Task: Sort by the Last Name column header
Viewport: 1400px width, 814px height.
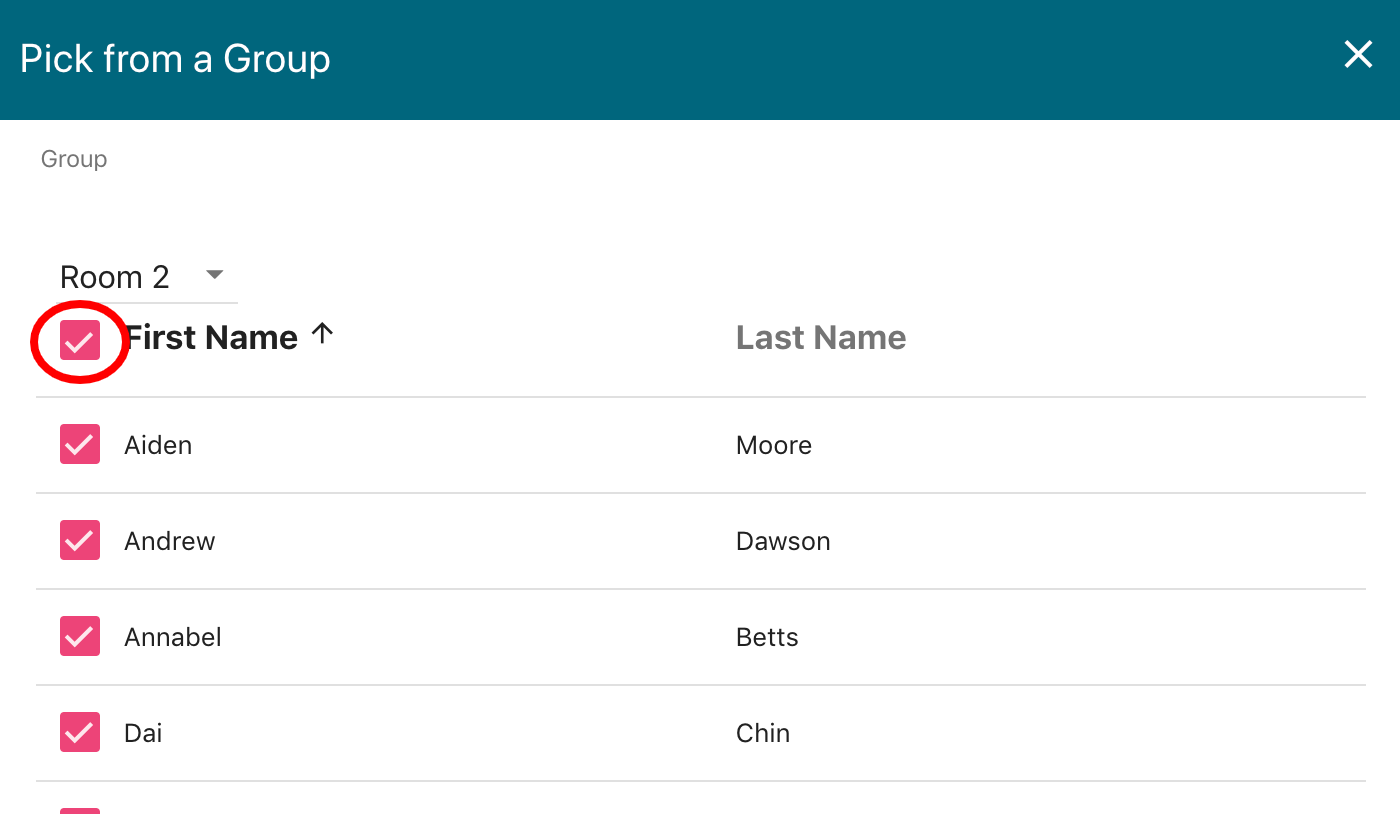Action: 821,338
